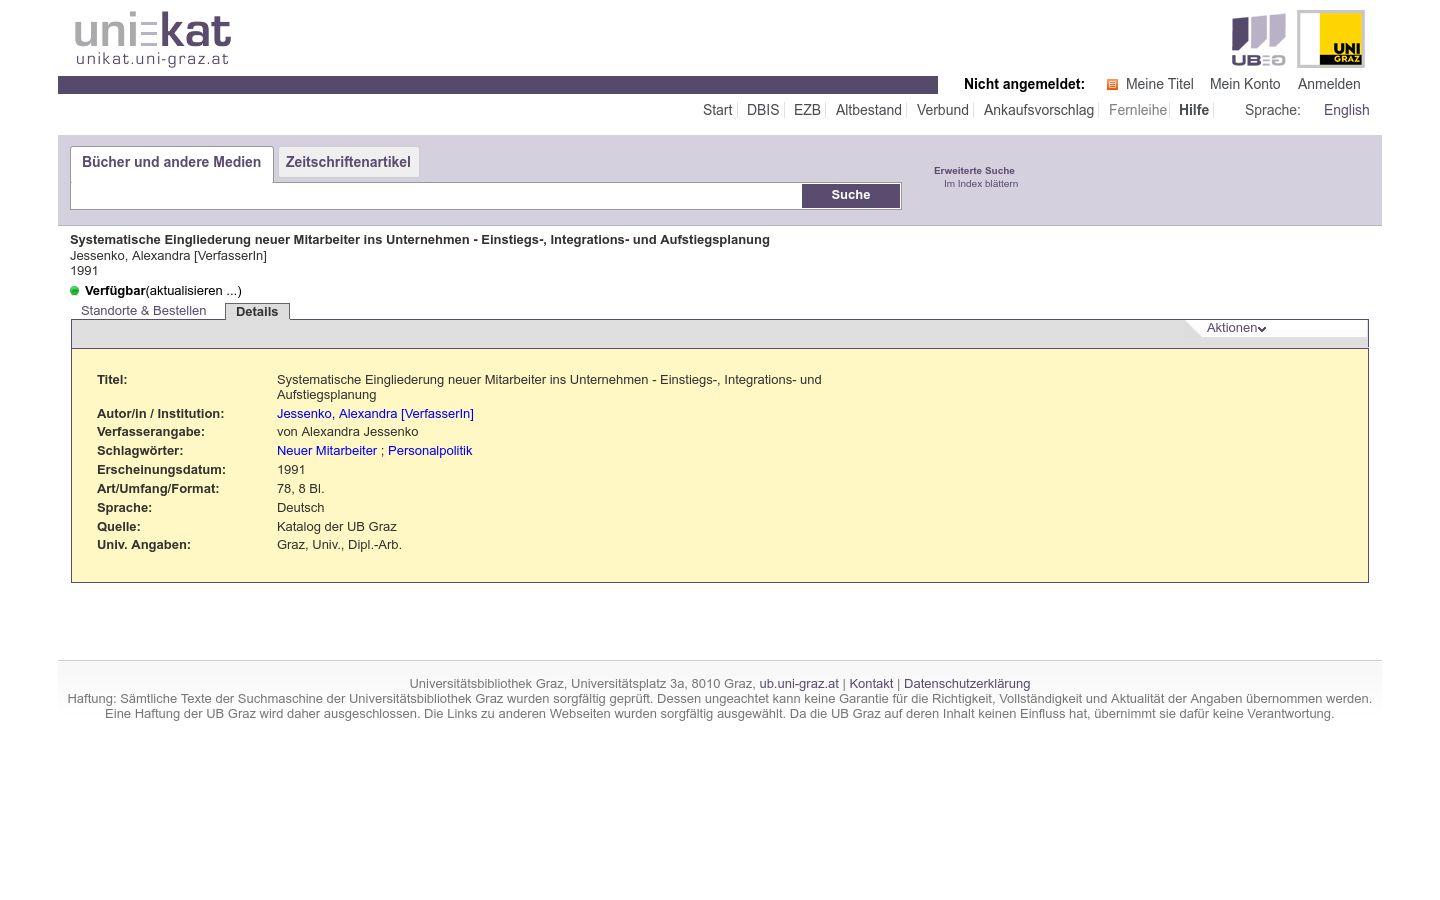Image resolution: width=1440 pixels, height=900 pixels.
Task: Open the Datenschutzerklärung footer link
Action: pyautogui.click(x=967, y=684)
